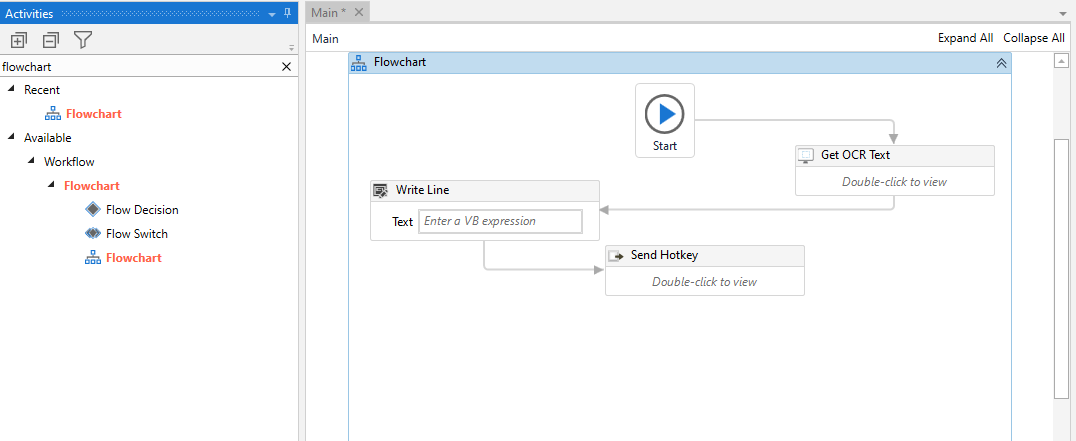Screen dimensions: 1076x441
Task: Pin the Activities panel
Action: 288,13
